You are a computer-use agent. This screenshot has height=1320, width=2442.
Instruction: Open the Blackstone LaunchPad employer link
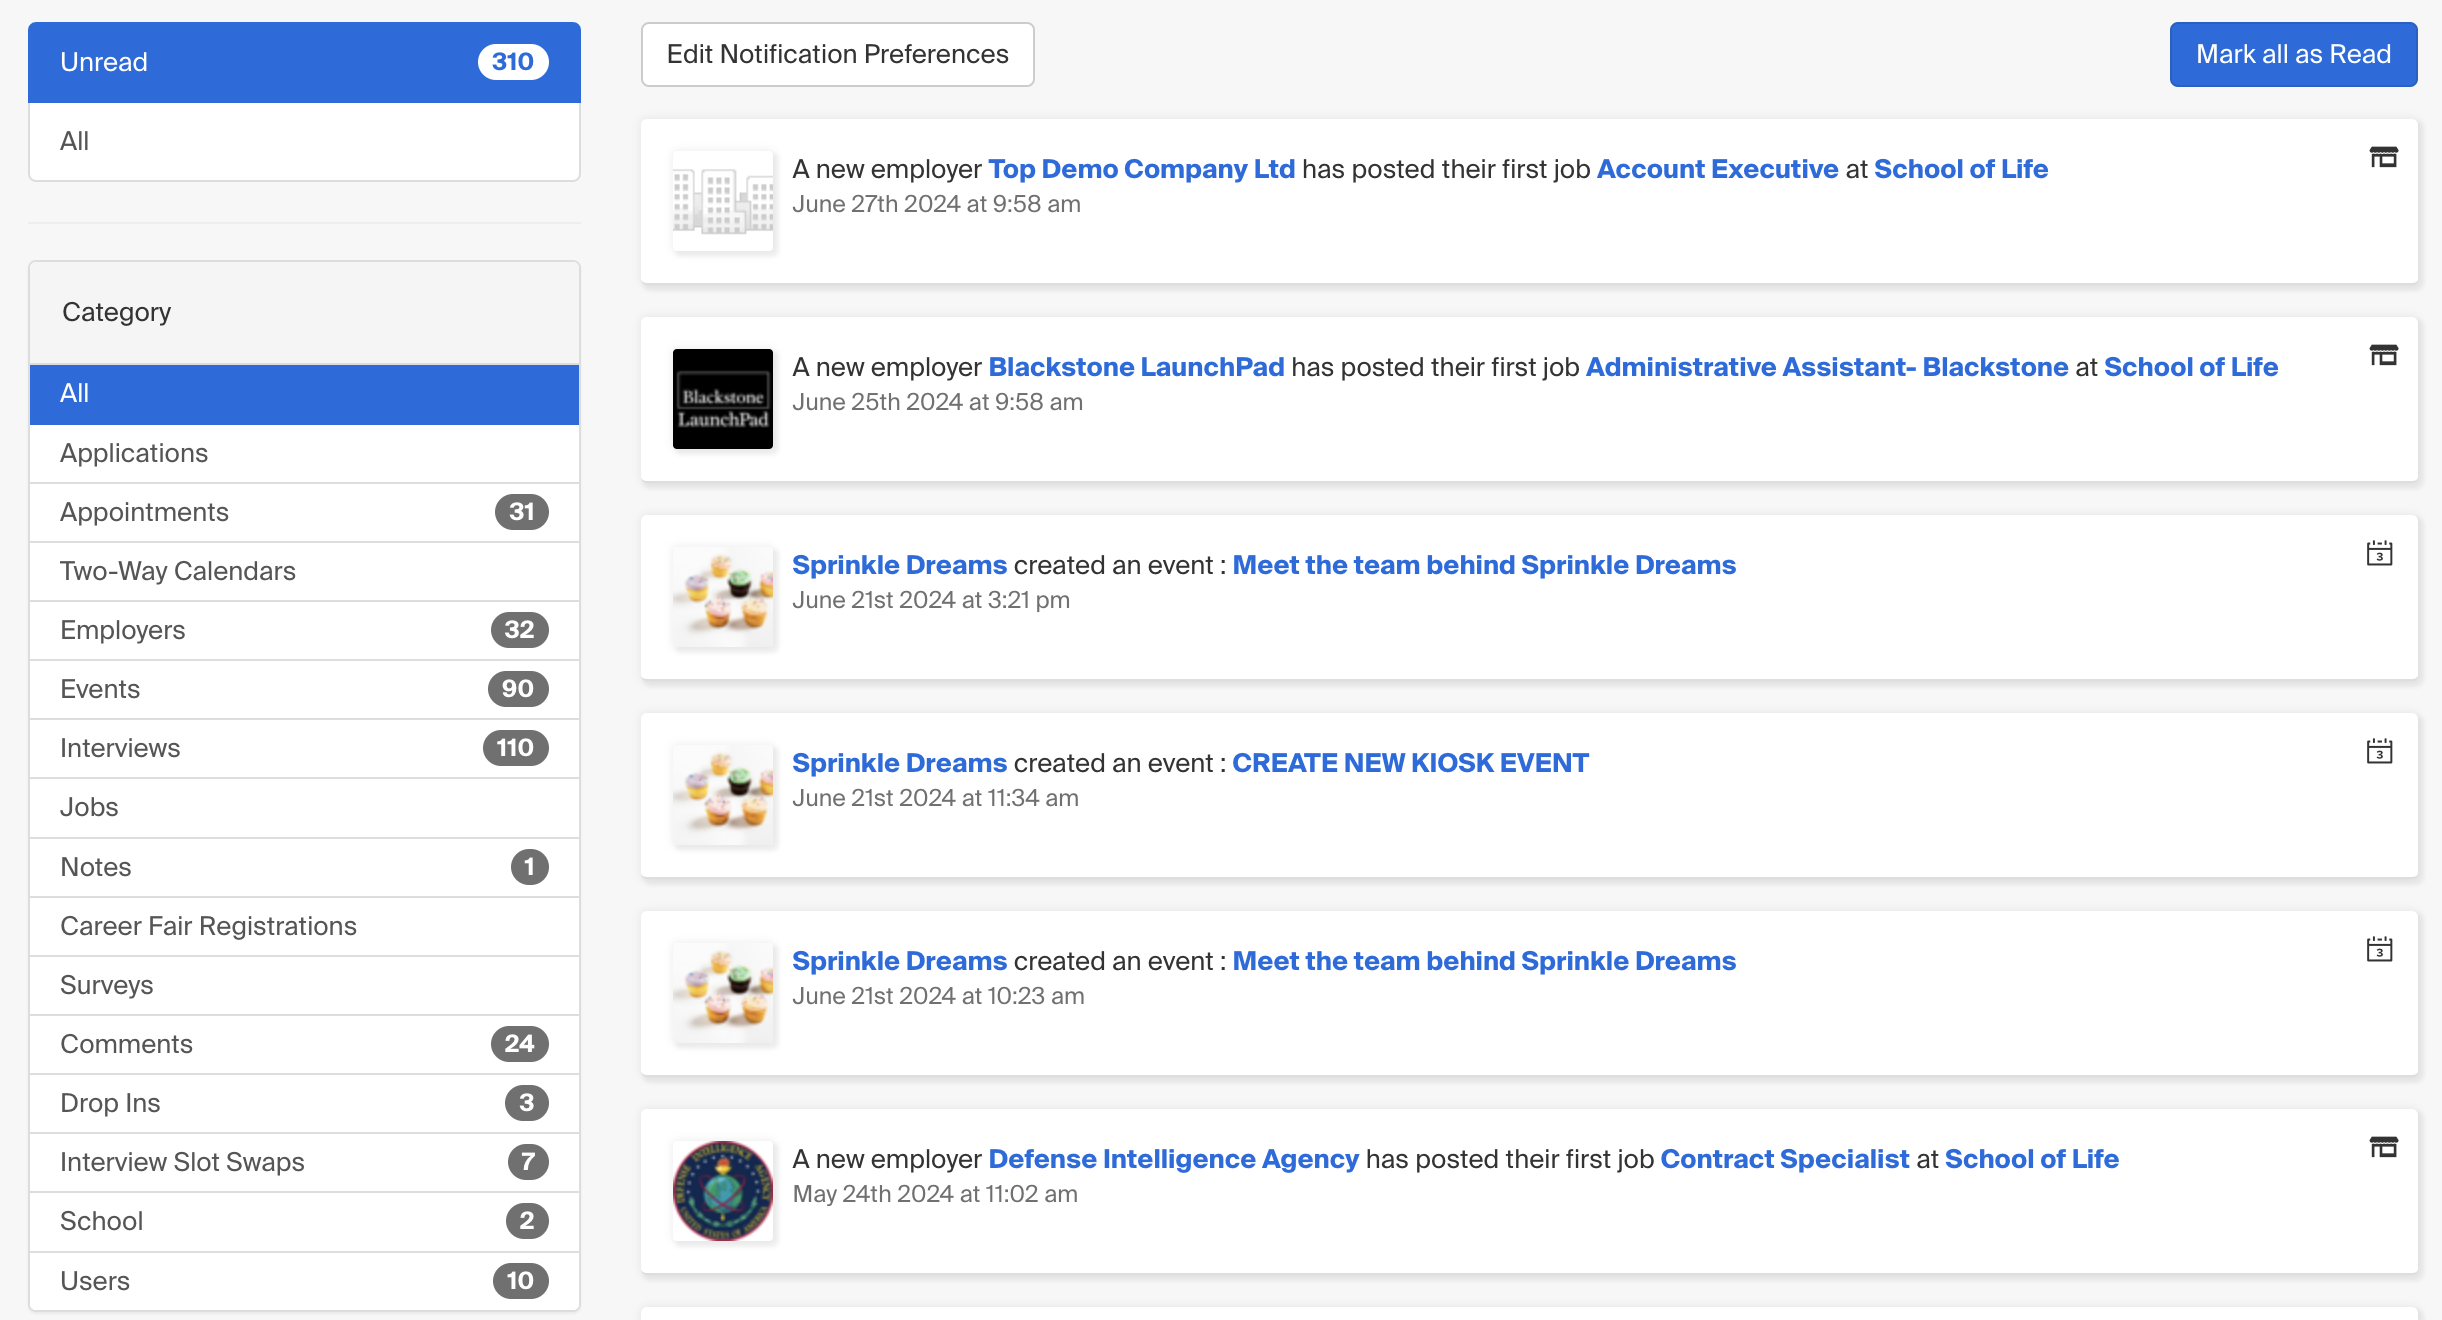click(1136, 367)
